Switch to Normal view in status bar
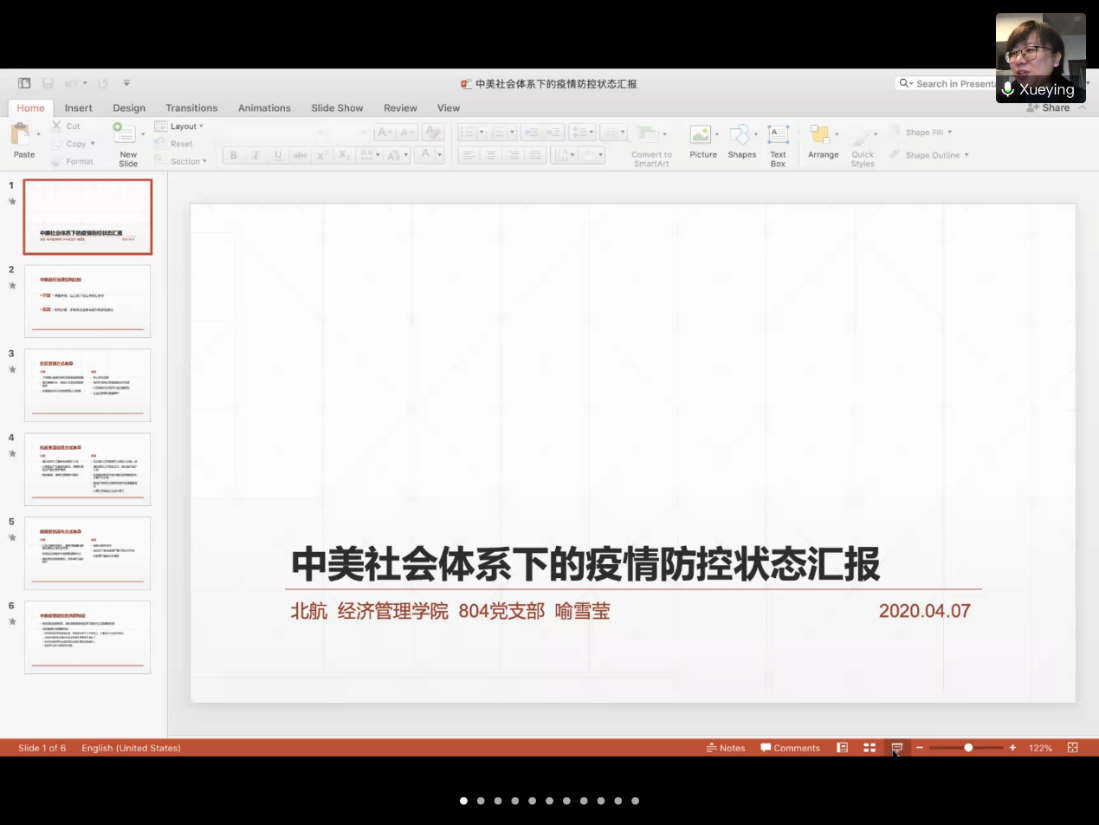Viewport: 1099px width, 825px height. coord(843,748)
